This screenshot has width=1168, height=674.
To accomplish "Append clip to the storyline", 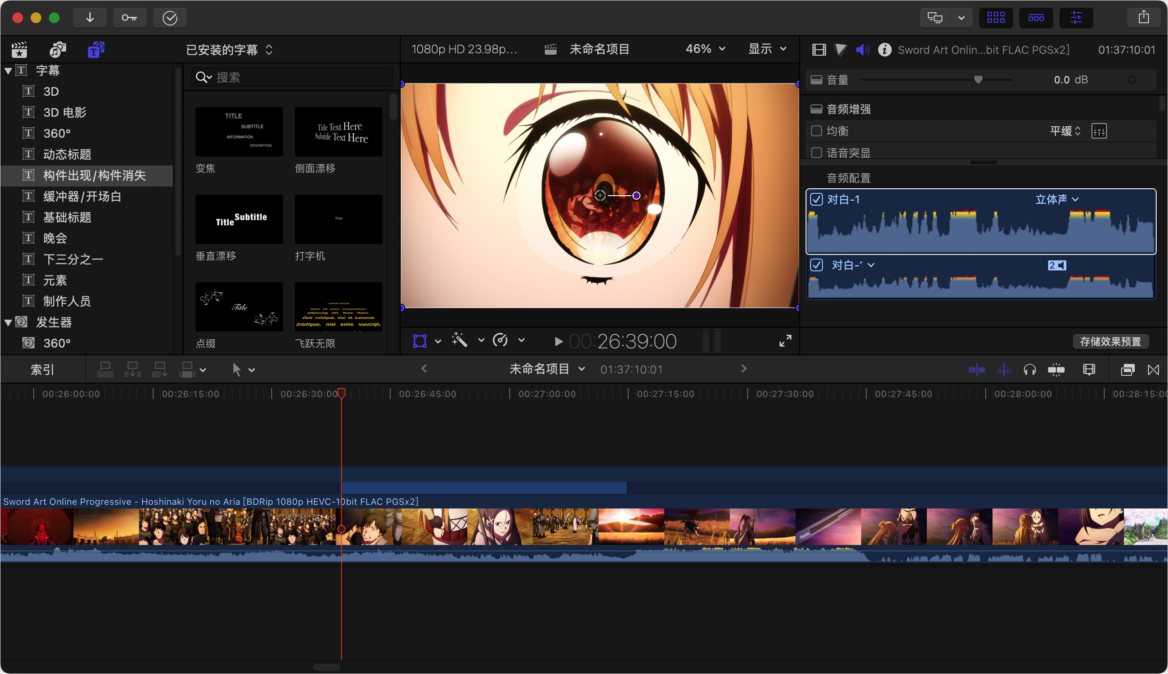I will 159,369.
